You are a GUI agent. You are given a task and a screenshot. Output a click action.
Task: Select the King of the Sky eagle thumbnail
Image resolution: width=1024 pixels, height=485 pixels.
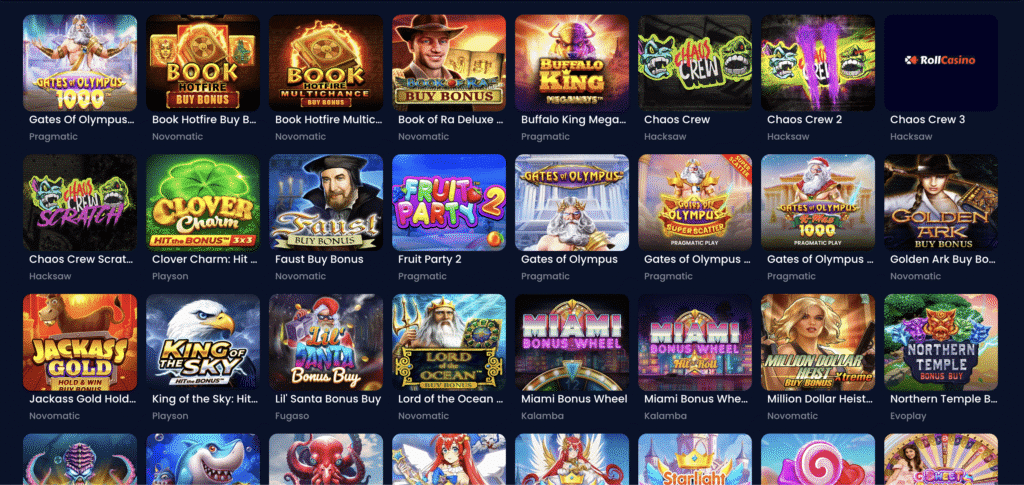202,342
